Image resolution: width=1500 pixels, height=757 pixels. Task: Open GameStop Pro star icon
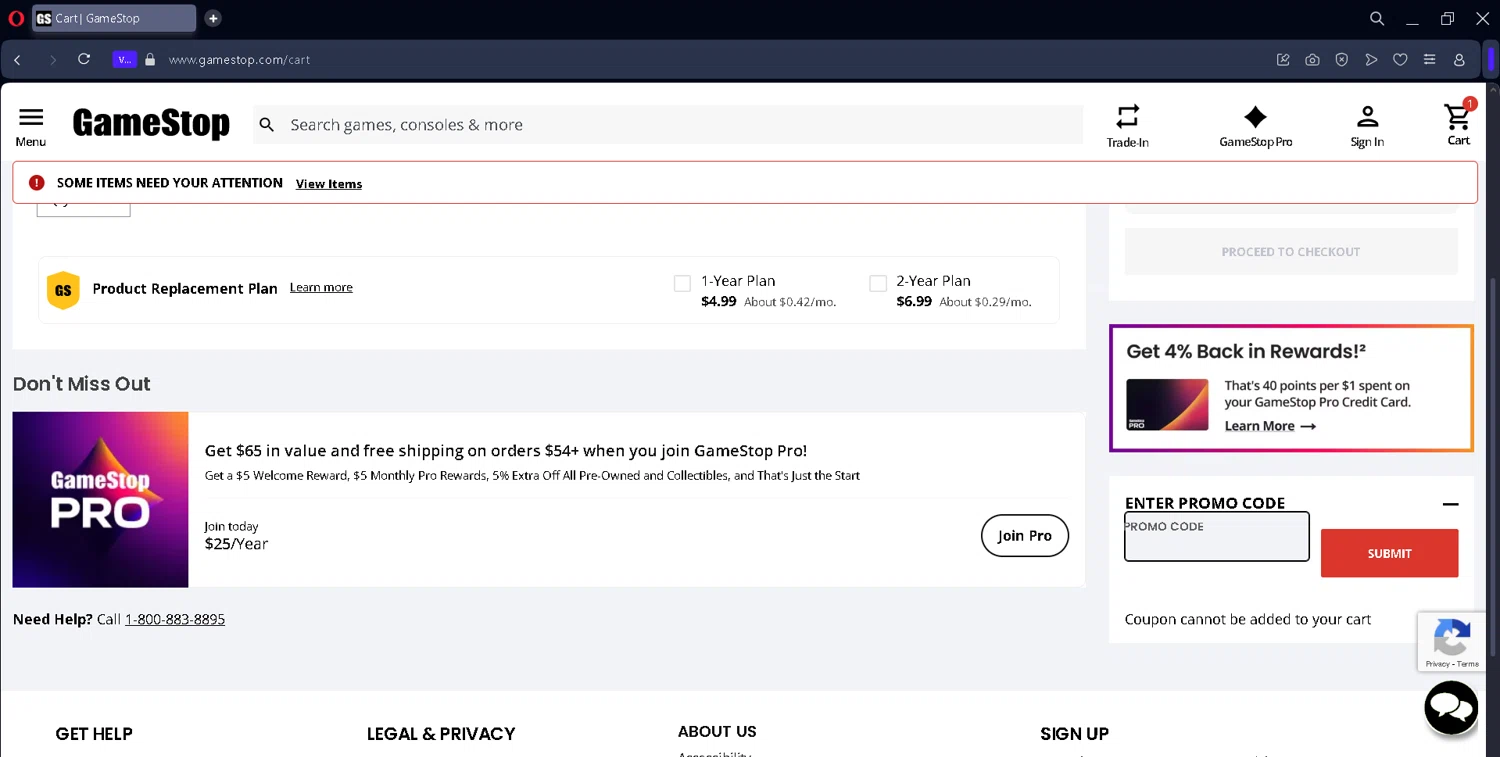click(x=1255, y=116)
